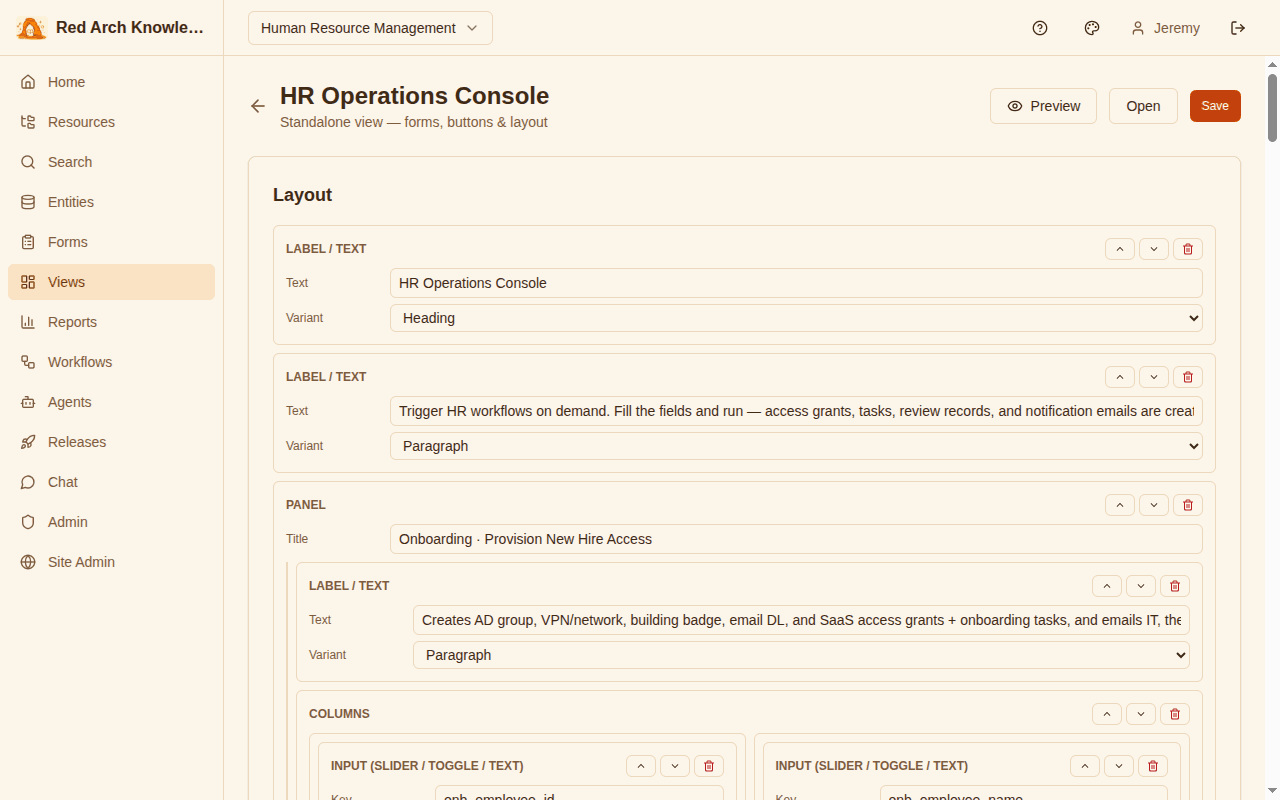The image size is (1280, 800).
Task: Move the Trigger HR workflows label block up
Action: click(1120, 377)
